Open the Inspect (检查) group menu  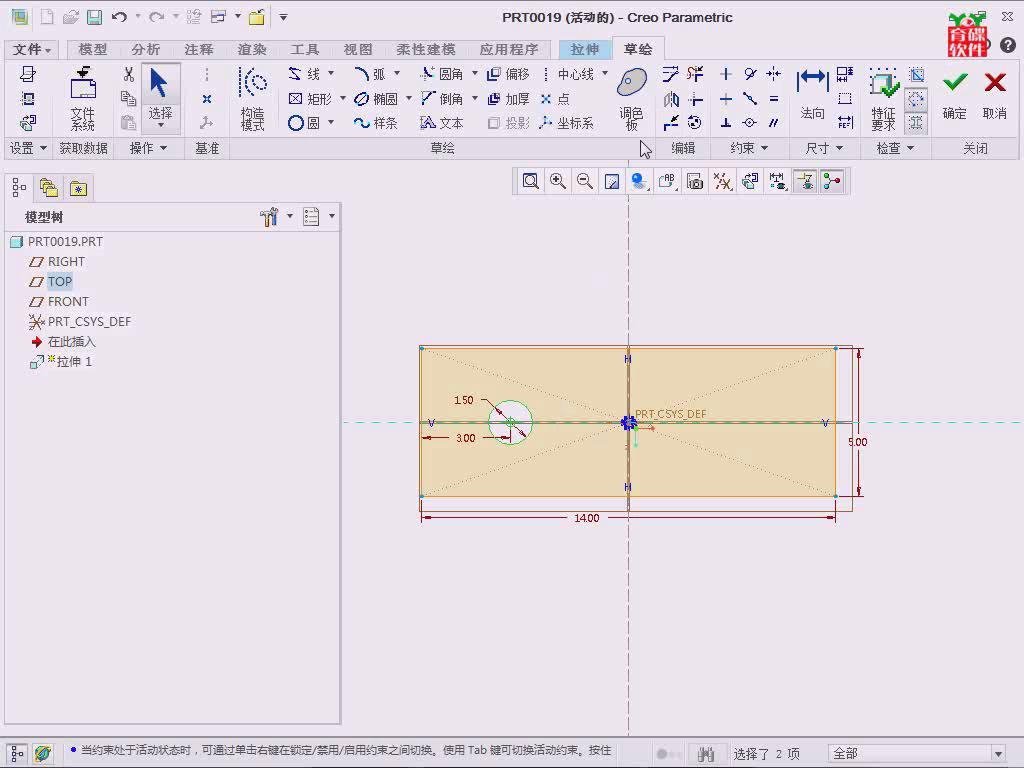click(895, 148)
